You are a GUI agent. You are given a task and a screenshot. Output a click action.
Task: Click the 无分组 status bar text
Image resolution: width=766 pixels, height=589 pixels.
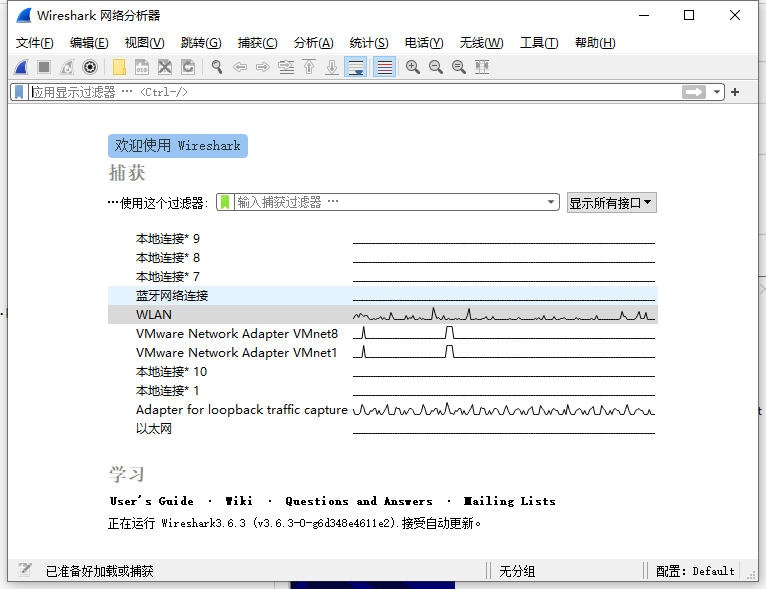pos(517,571)
